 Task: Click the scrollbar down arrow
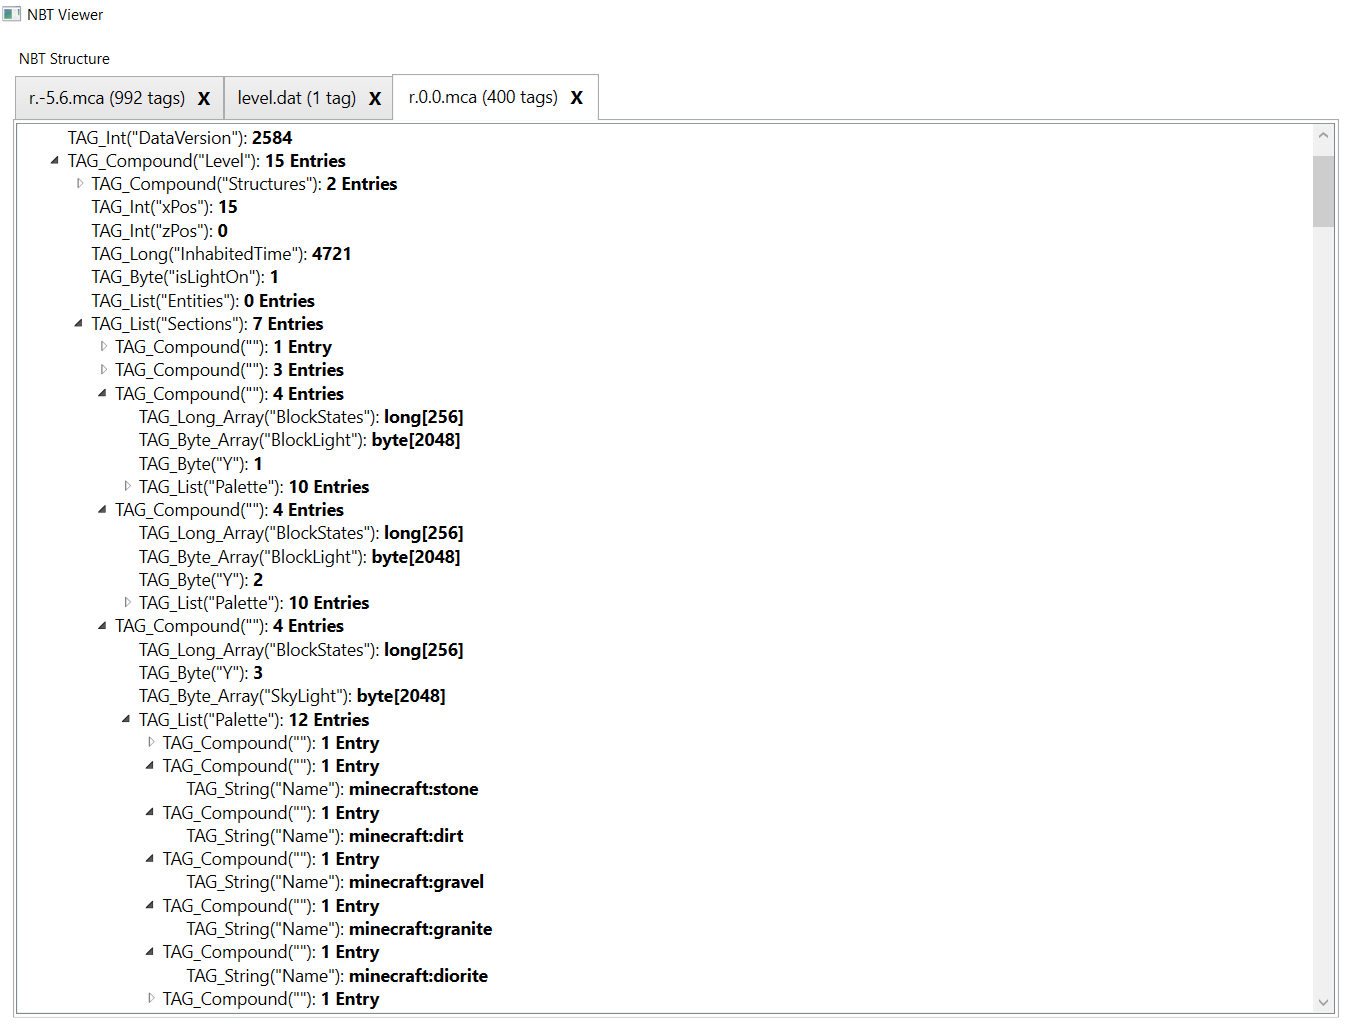coord(1323,1002)
